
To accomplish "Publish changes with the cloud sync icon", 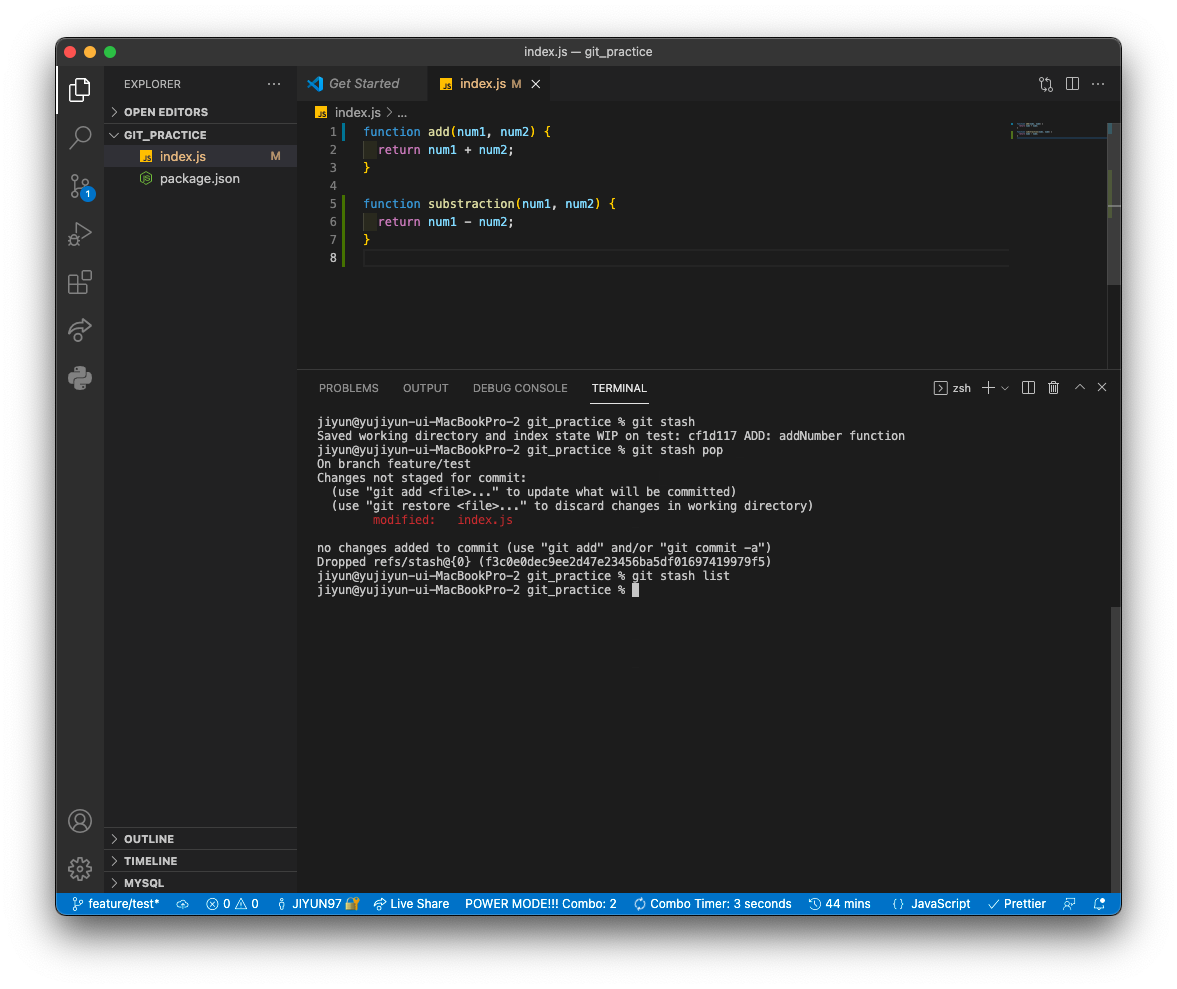I will click(x=182, y=904).
